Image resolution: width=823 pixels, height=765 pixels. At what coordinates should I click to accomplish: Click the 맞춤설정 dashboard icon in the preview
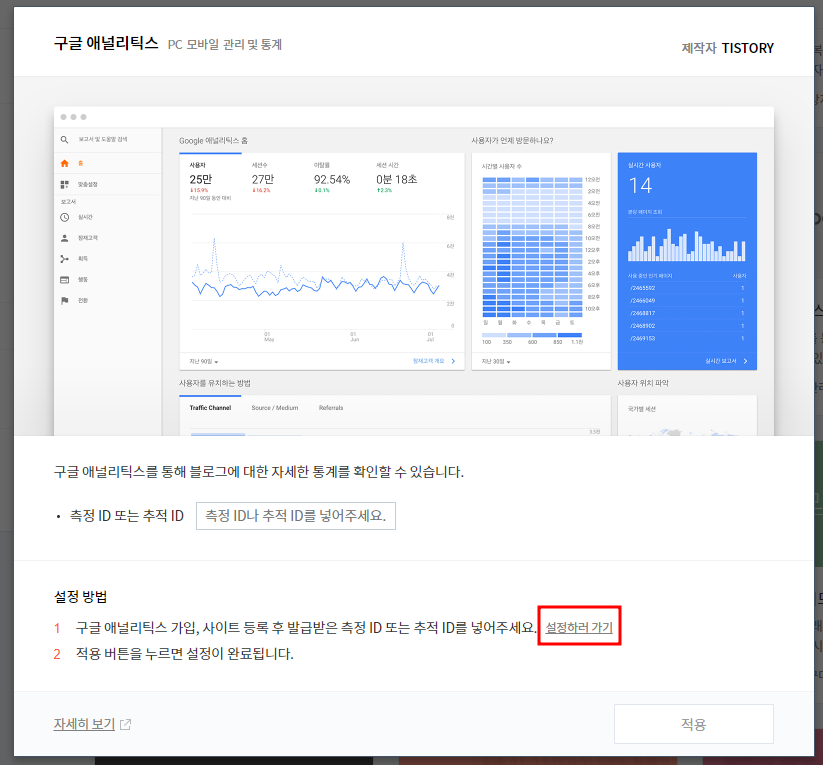click(65, 184)
